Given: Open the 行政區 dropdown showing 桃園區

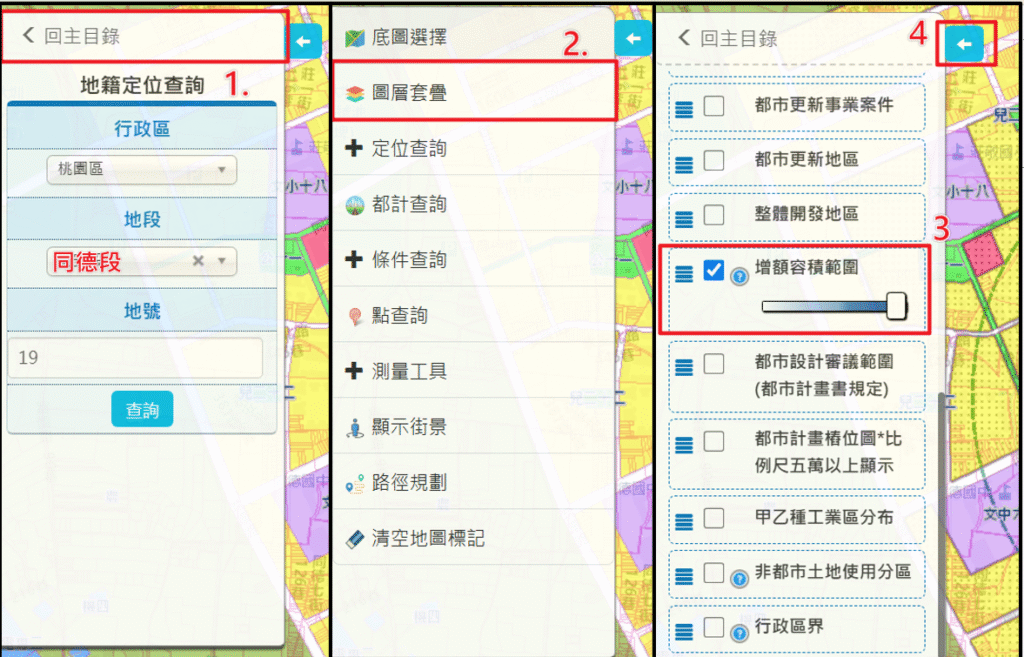Looking at the screenshot, I should pyautogui.click(x=141, y=170).
